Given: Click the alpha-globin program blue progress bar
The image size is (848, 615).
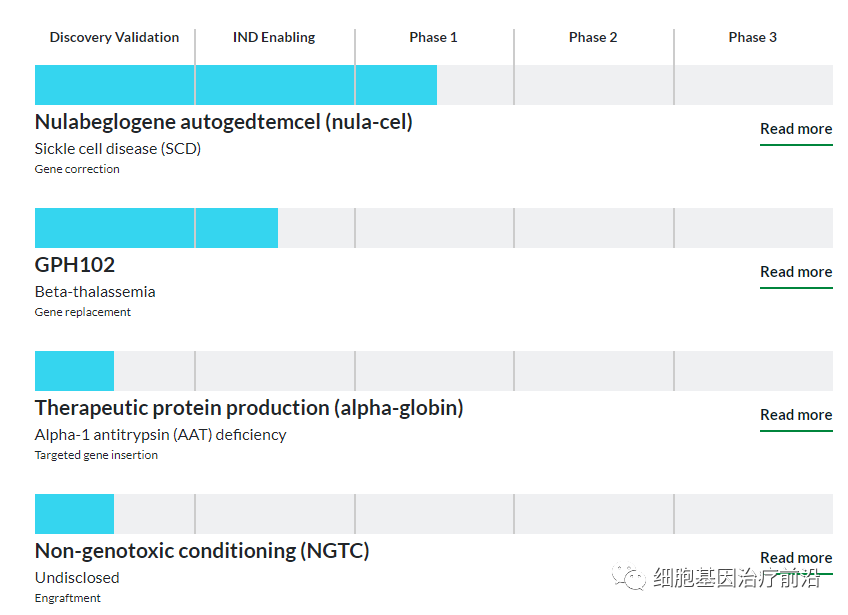Looking at the screenshot, I should coord(74,371).
